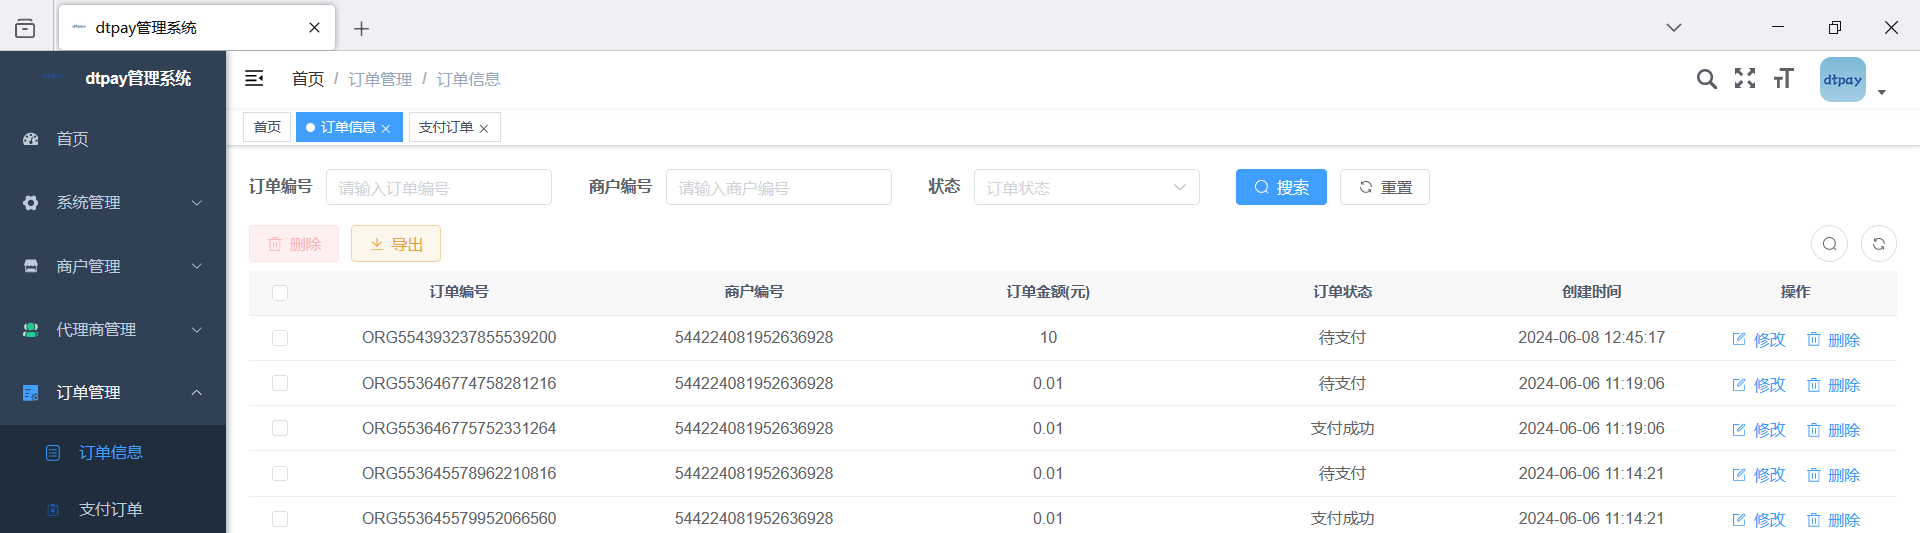Screen dimensions: 1920x533
Task: Toggle the select-all header checkbox
Action: tap(280, 293)
